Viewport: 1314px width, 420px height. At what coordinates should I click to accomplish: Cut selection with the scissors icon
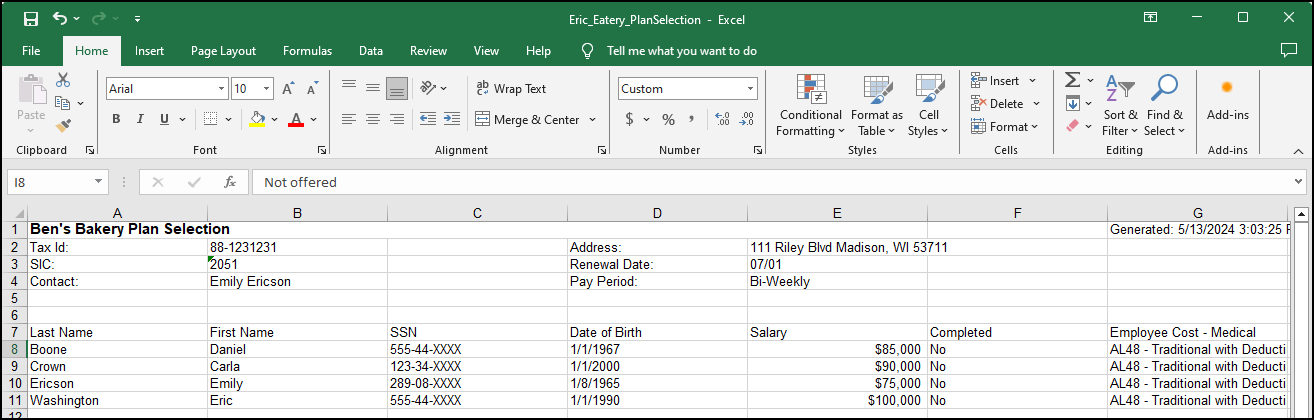pos(63,80)
